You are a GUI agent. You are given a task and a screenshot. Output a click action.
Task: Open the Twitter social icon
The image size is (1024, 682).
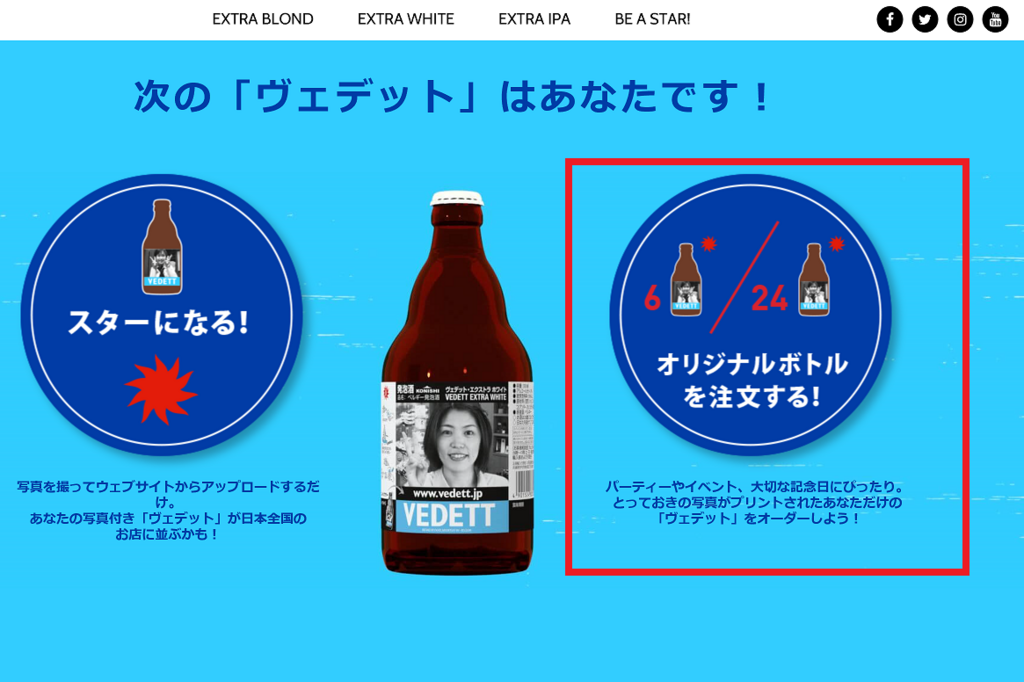click(x=925, y=19)
